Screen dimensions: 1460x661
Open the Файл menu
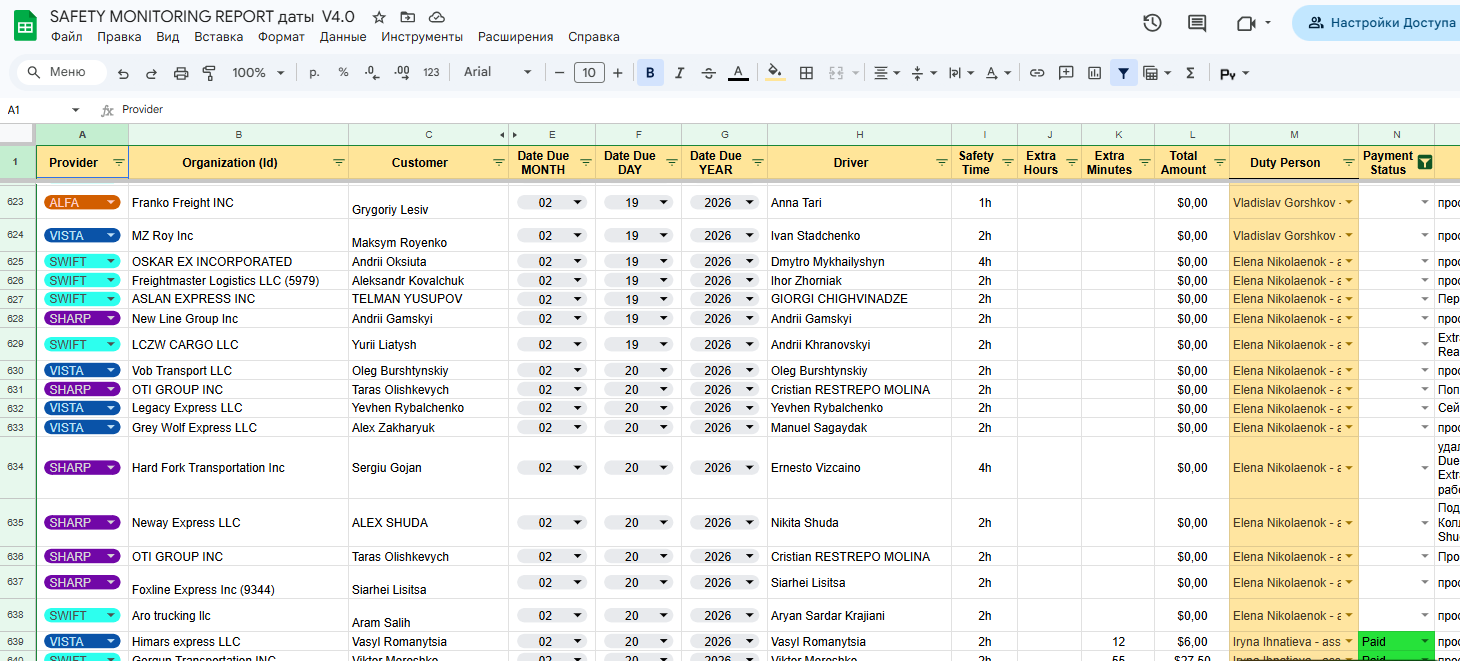pos(66,37)
